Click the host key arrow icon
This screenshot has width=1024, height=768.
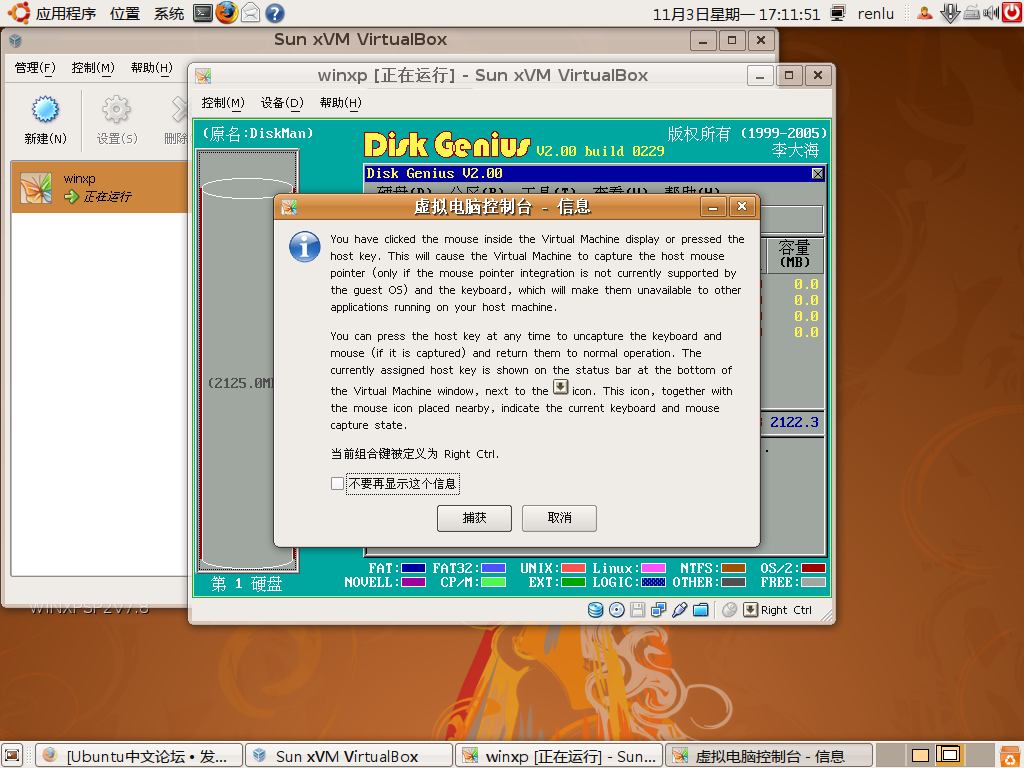click(x=750, y=610)
